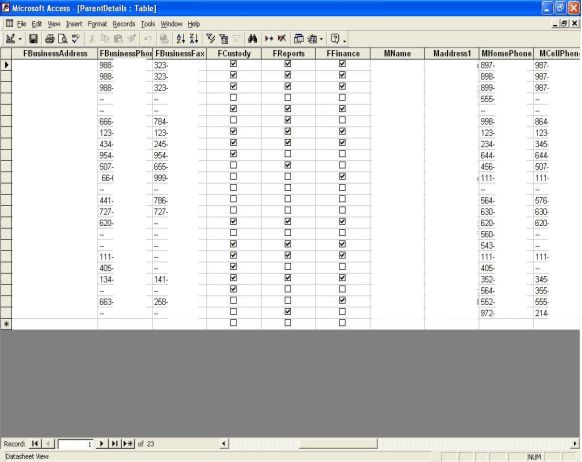Show the Database Window icon
Screen dimensions: 582x462
[x=298, y=39]
